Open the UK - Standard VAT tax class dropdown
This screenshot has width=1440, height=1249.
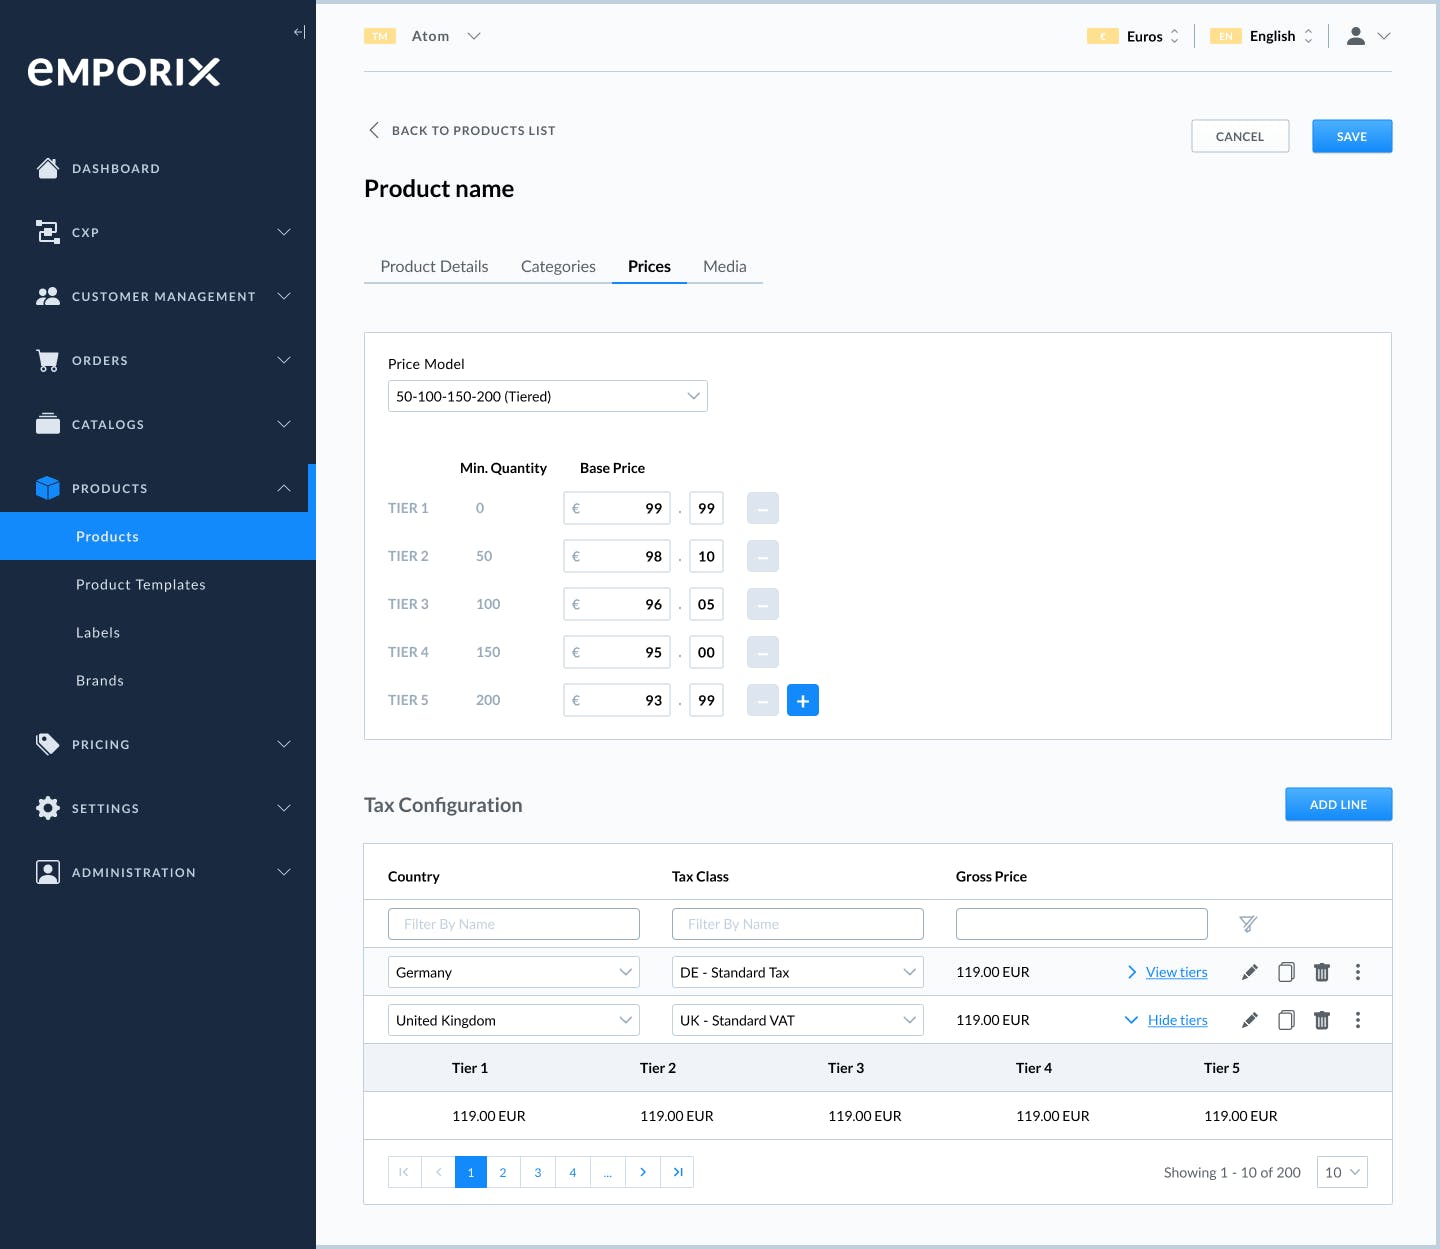[x=798, y=1020]
